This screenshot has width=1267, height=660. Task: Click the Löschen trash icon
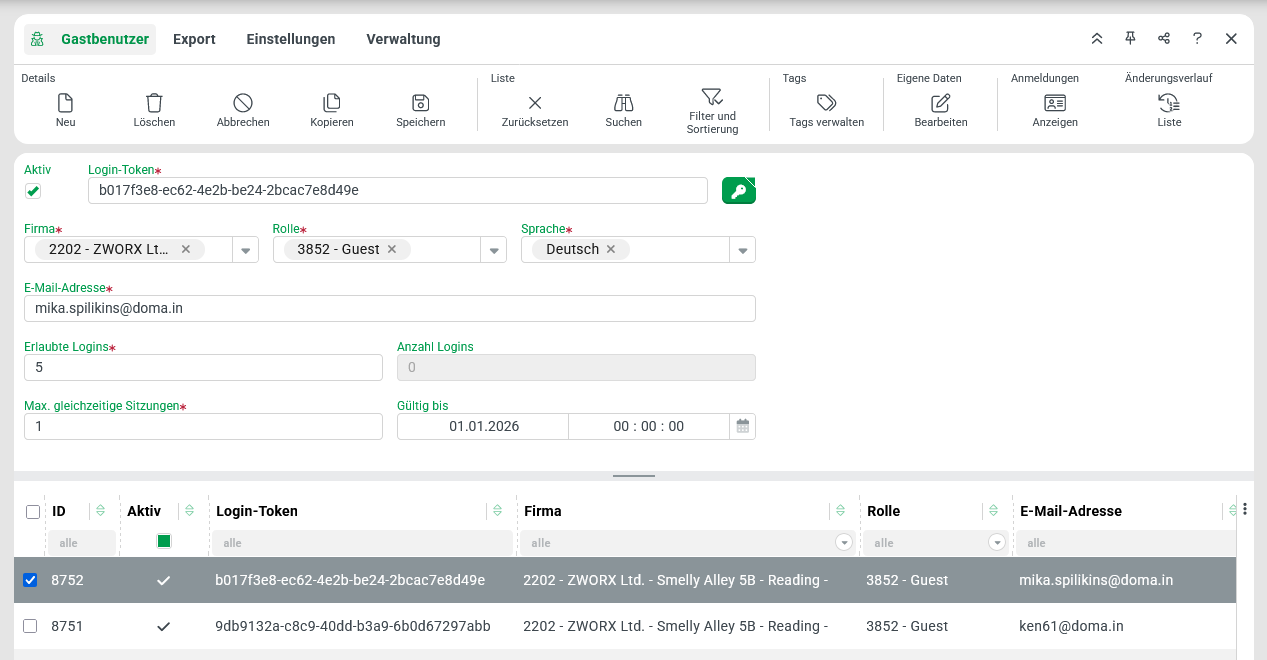(x=154, y=103)
